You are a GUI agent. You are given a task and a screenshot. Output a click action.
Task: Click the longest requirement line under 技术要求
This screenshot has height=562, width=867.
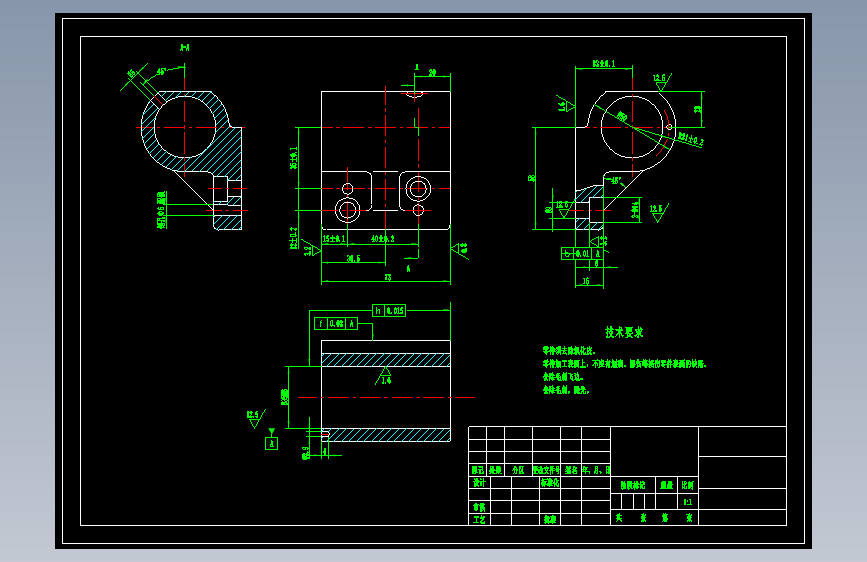click(x=624, y=364)
